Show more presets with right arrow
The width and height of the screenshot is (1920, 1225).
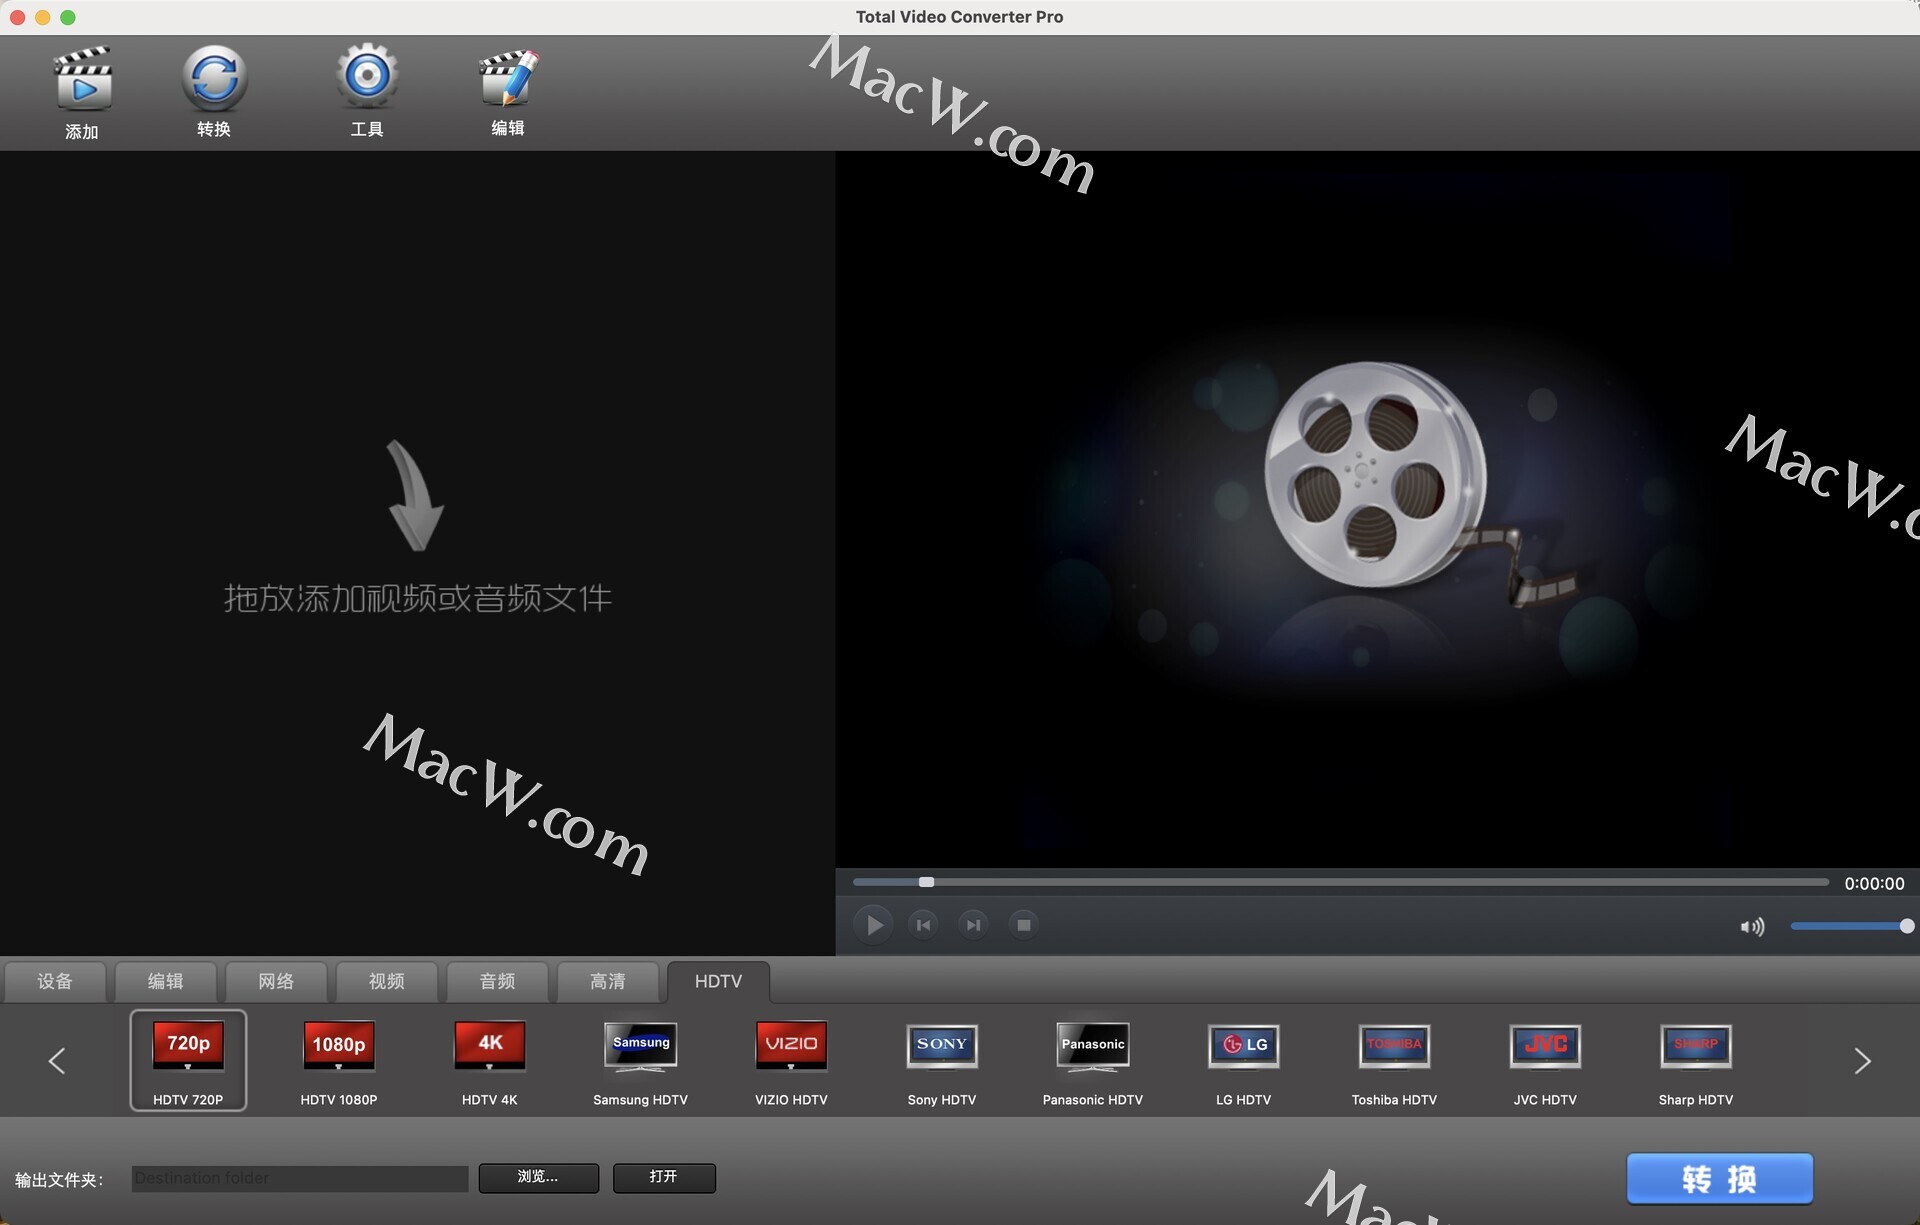[1862, 1061]
